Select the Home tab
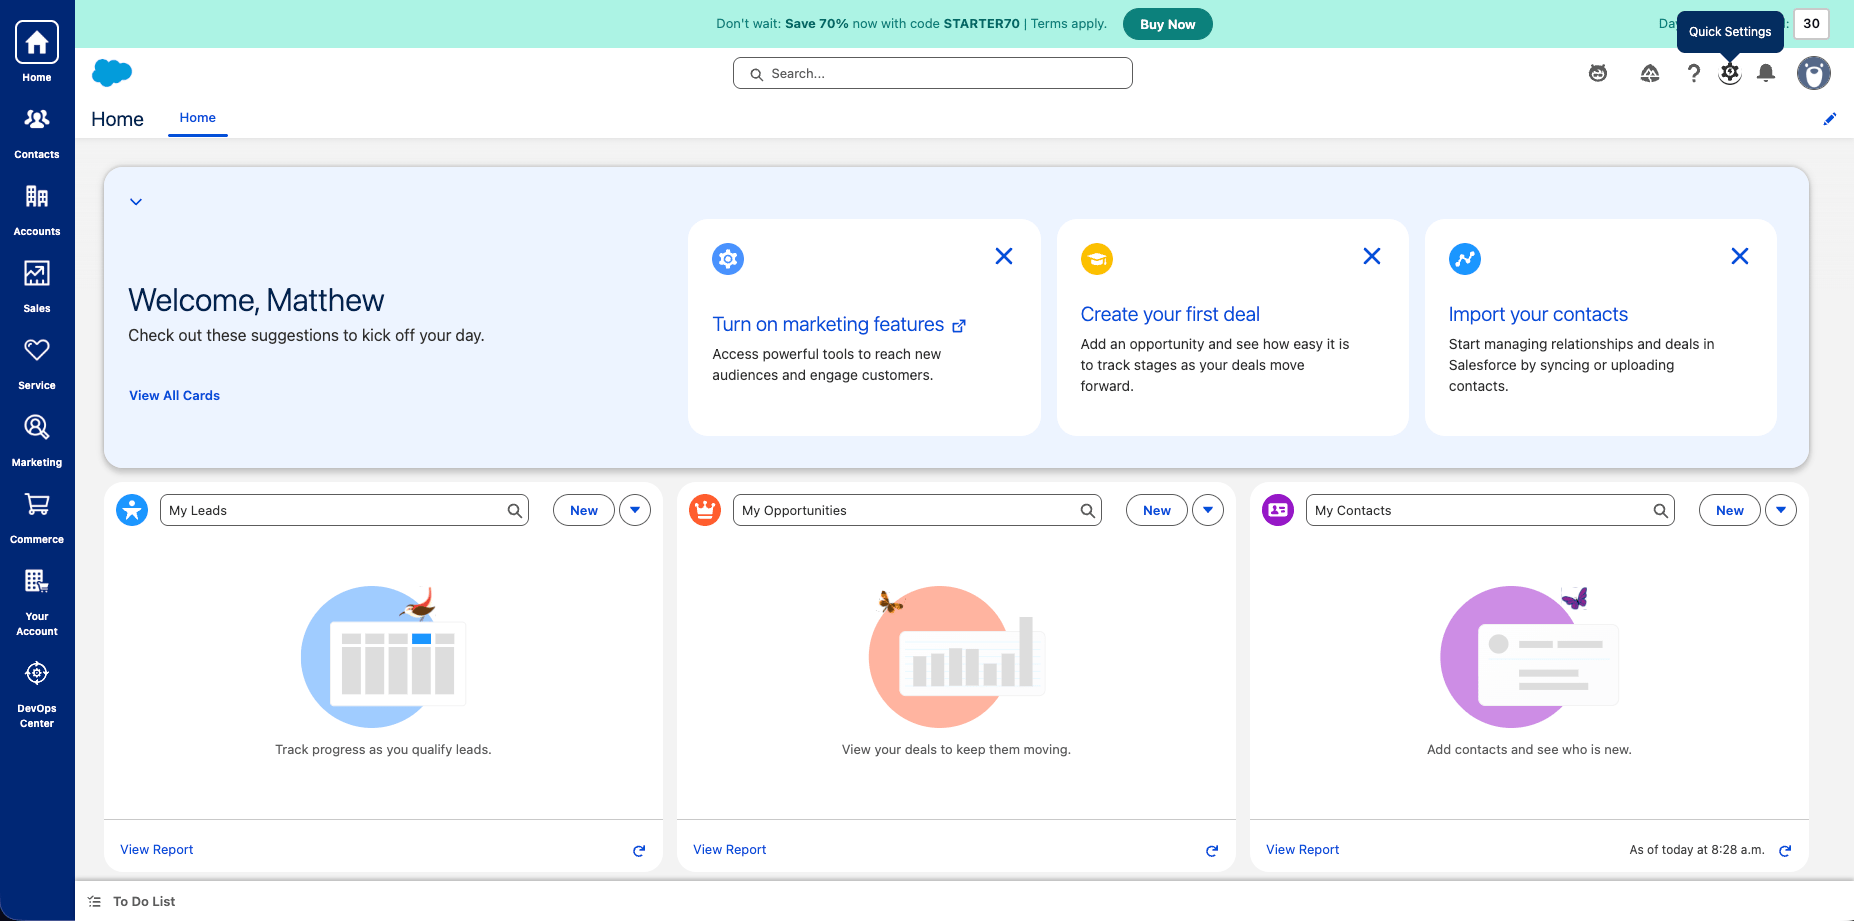Screen dimensions: 1854x921 [x=198, y=118]
